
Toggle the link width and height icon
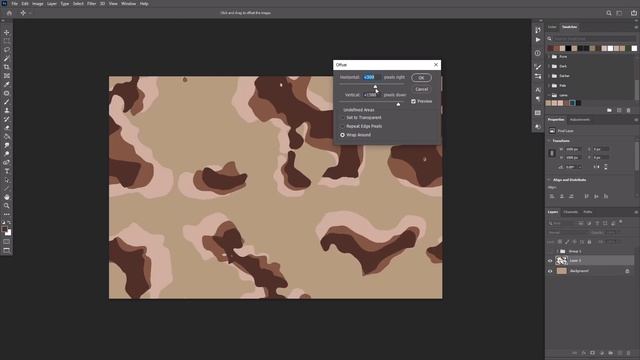click(x=552, y=153)
